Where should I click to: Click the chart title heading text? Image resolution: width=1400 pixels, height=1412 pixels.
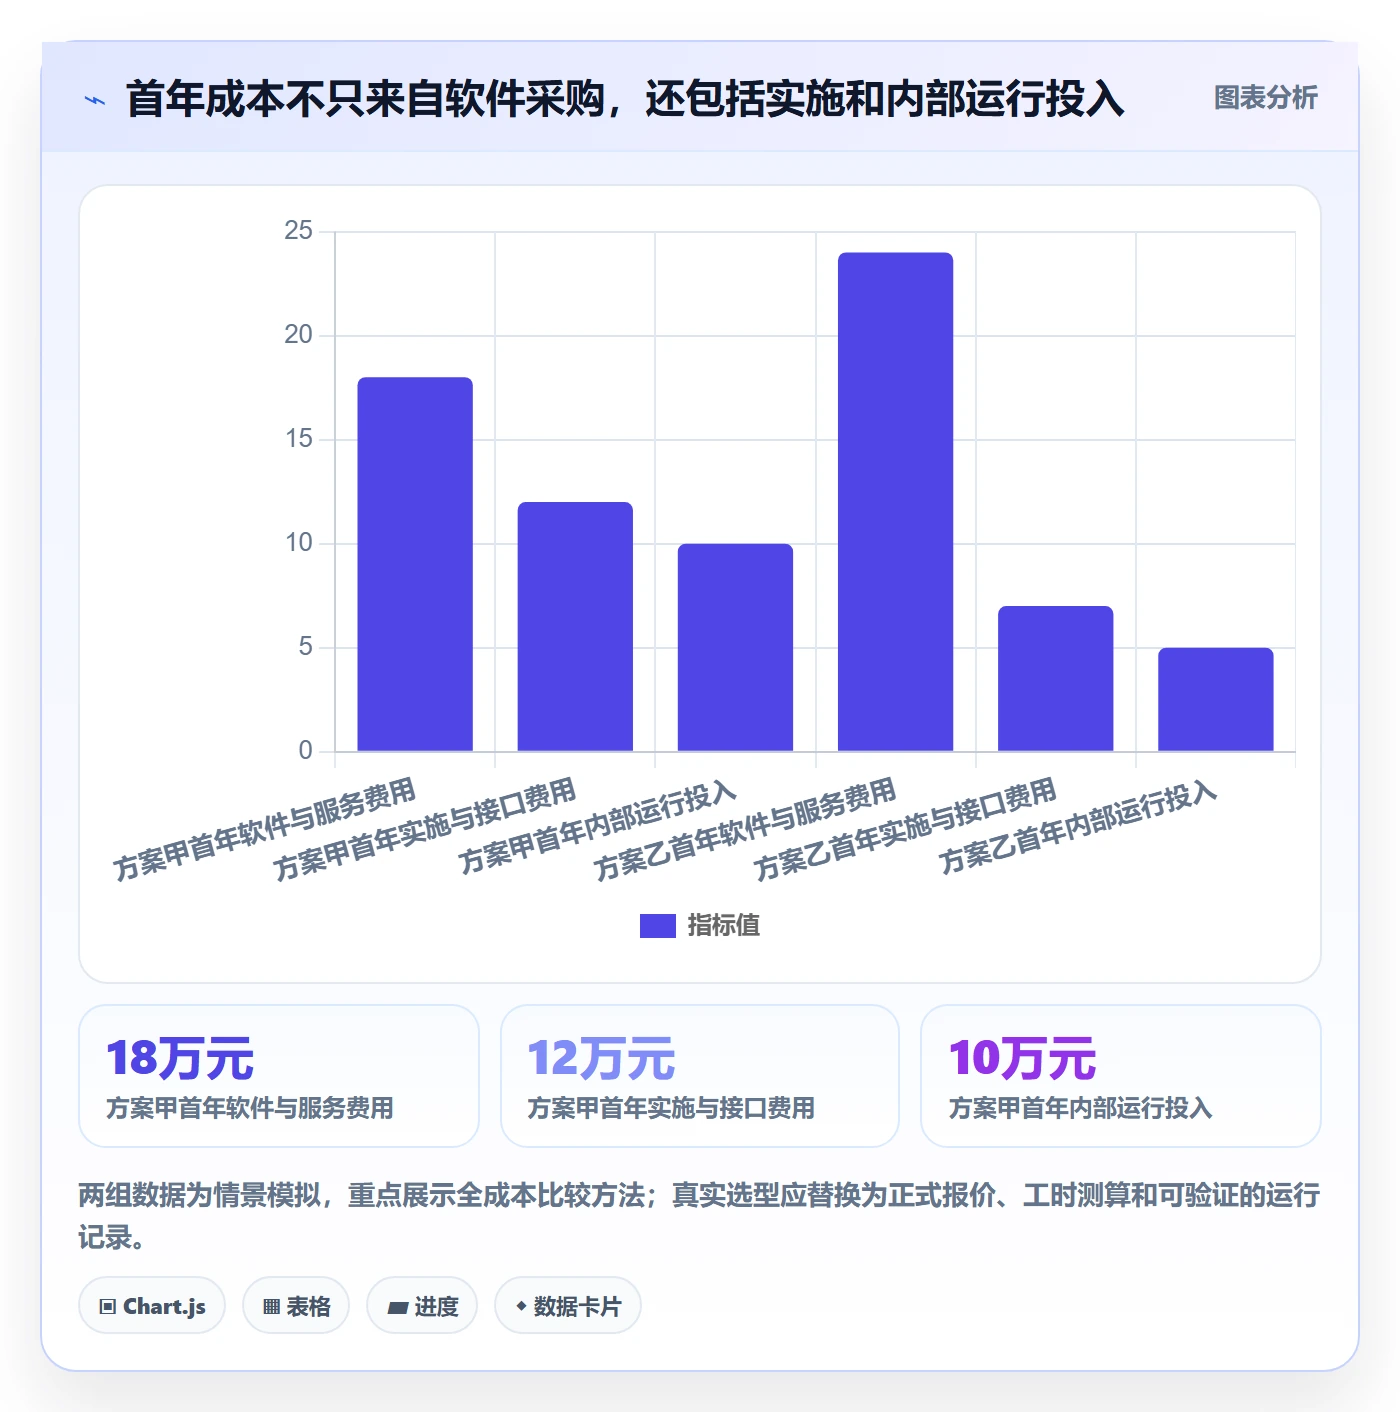625,99
